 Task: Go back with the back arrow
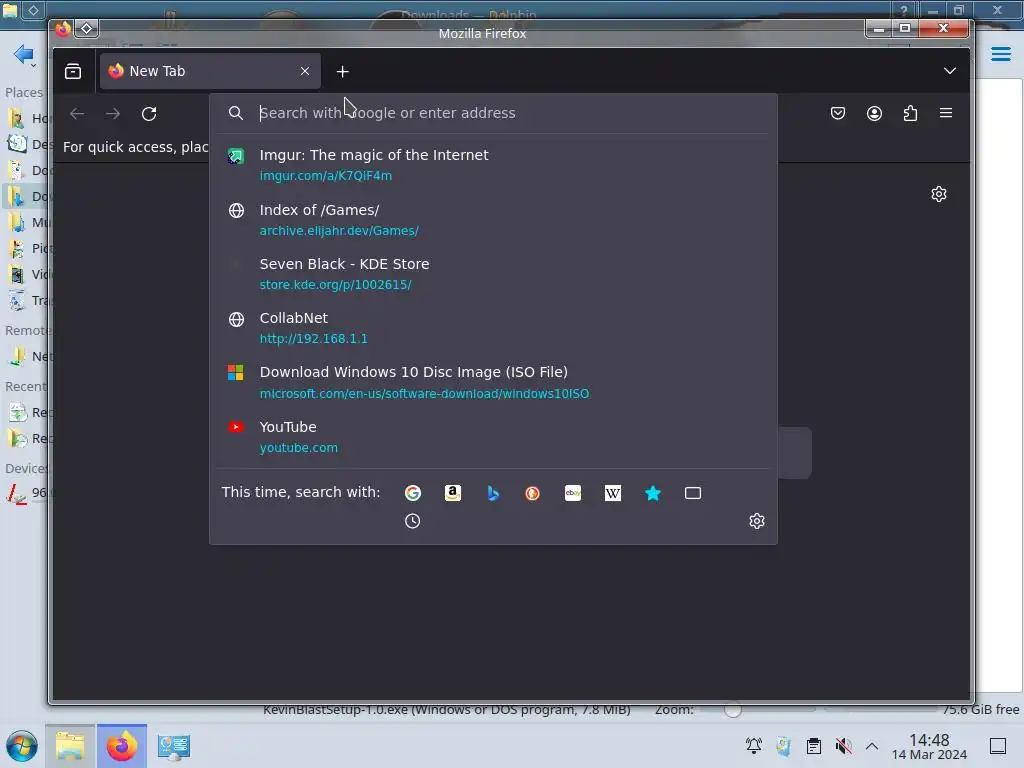pos(77,114)
